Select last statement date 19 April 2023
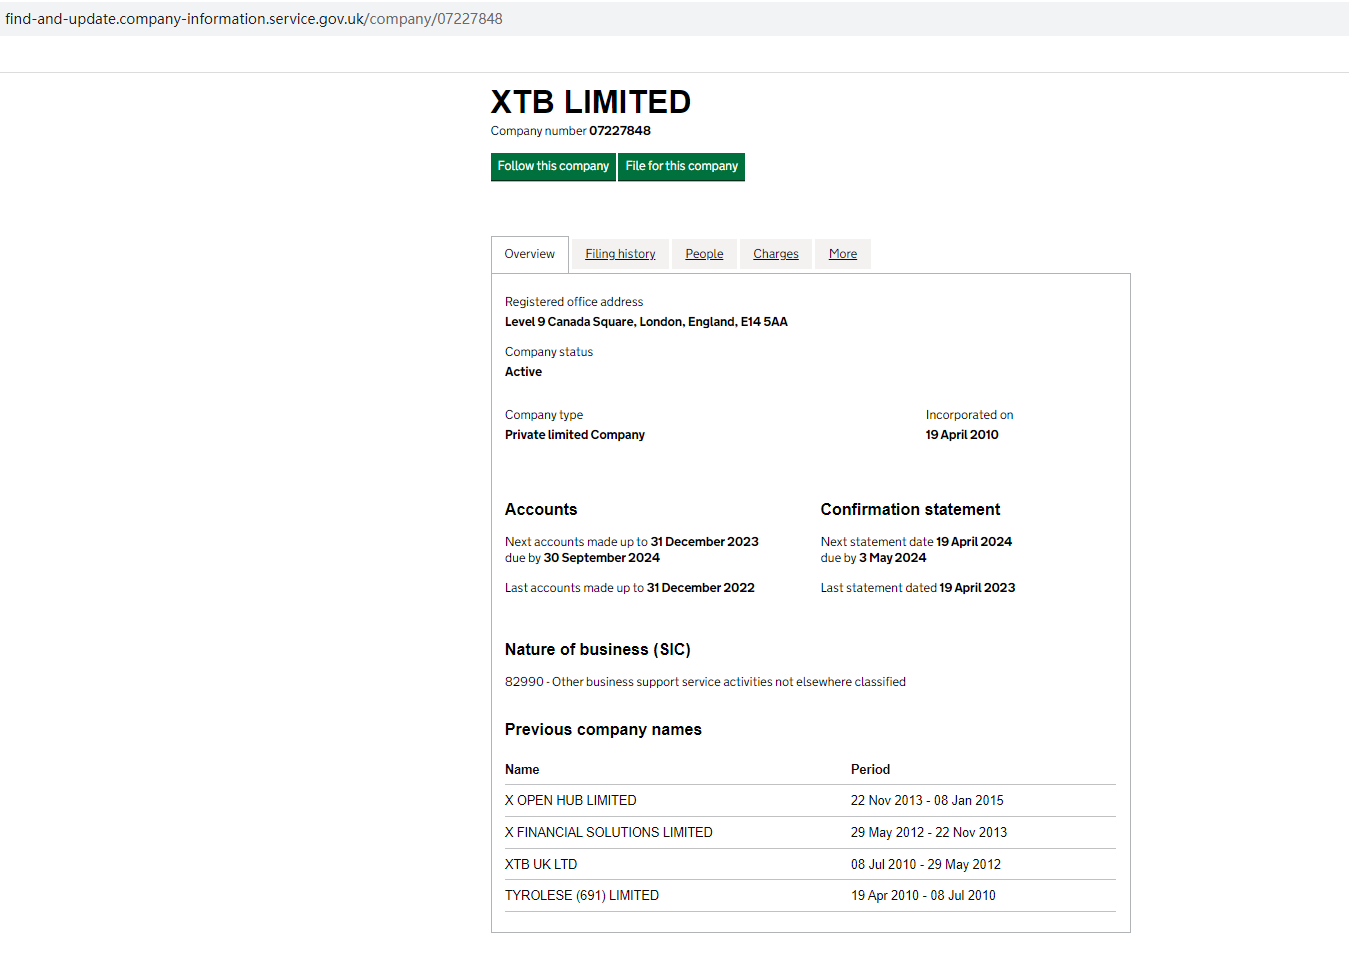The width and height of the screenshot is (1349, 980). pyautogui.click(x=977, y=588)
